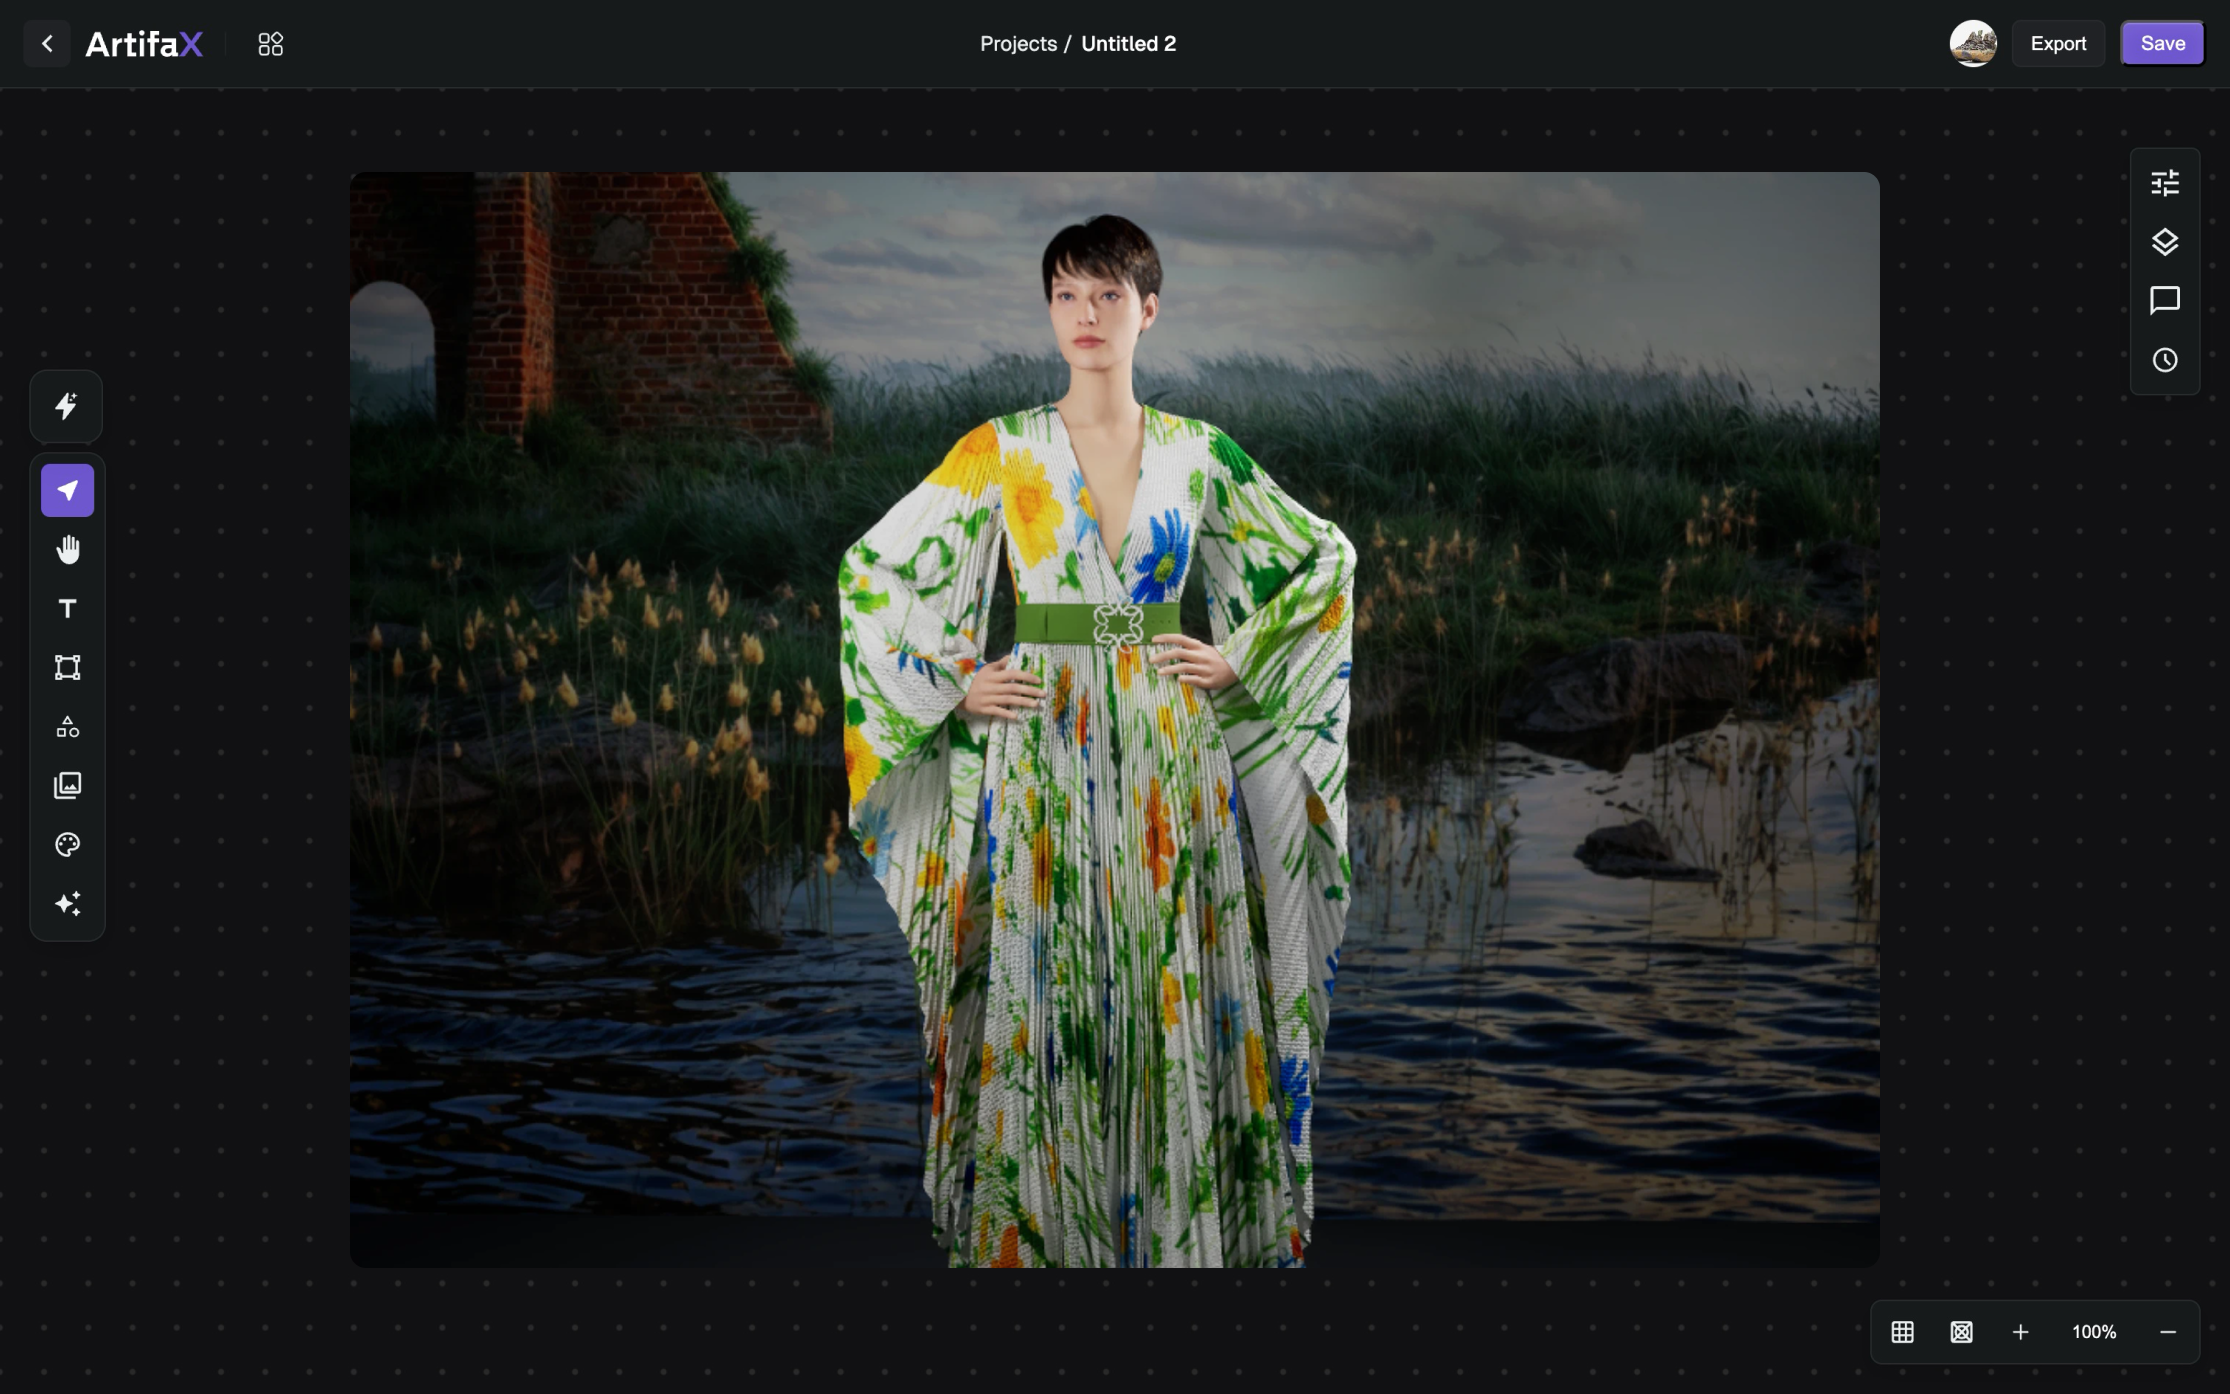Screen dimensions: 2230x1394
Task: Zoom out with the minus button
Action: [2167, 1332]
